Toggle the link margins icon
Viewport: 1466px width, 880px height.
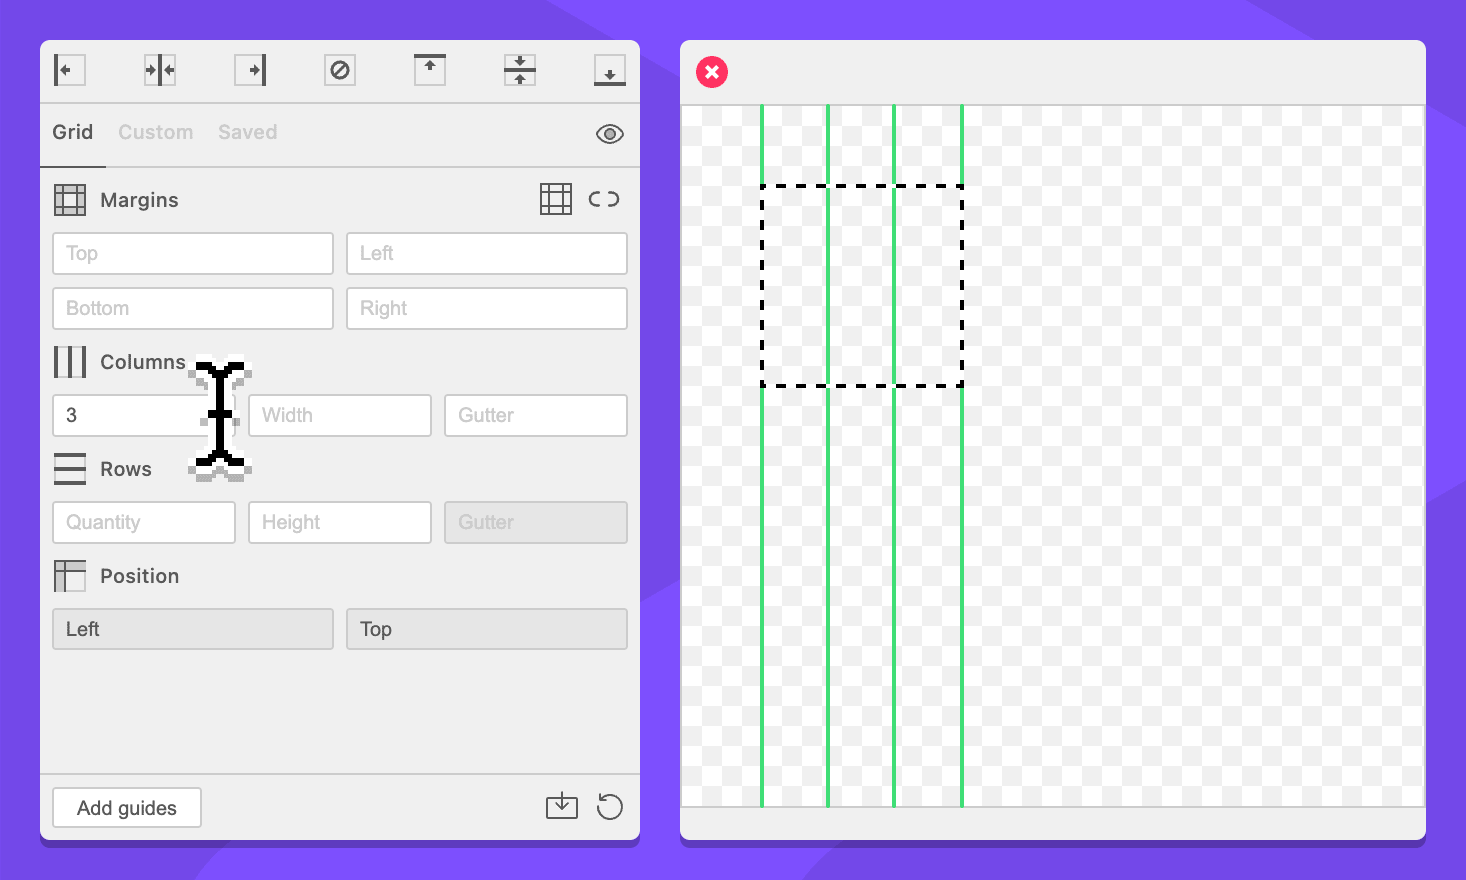click(x=604, y=199)
